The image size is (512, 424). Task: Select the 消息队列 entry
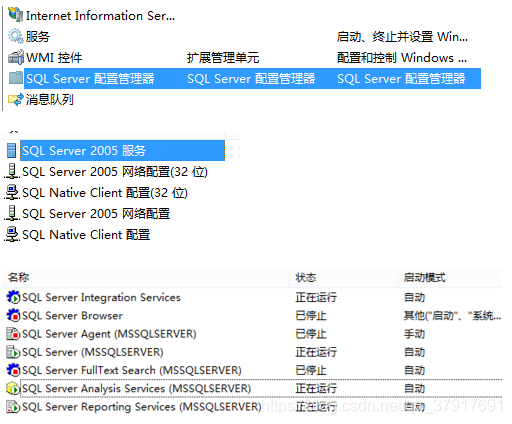pyautogui.click(x=50, y=99)
